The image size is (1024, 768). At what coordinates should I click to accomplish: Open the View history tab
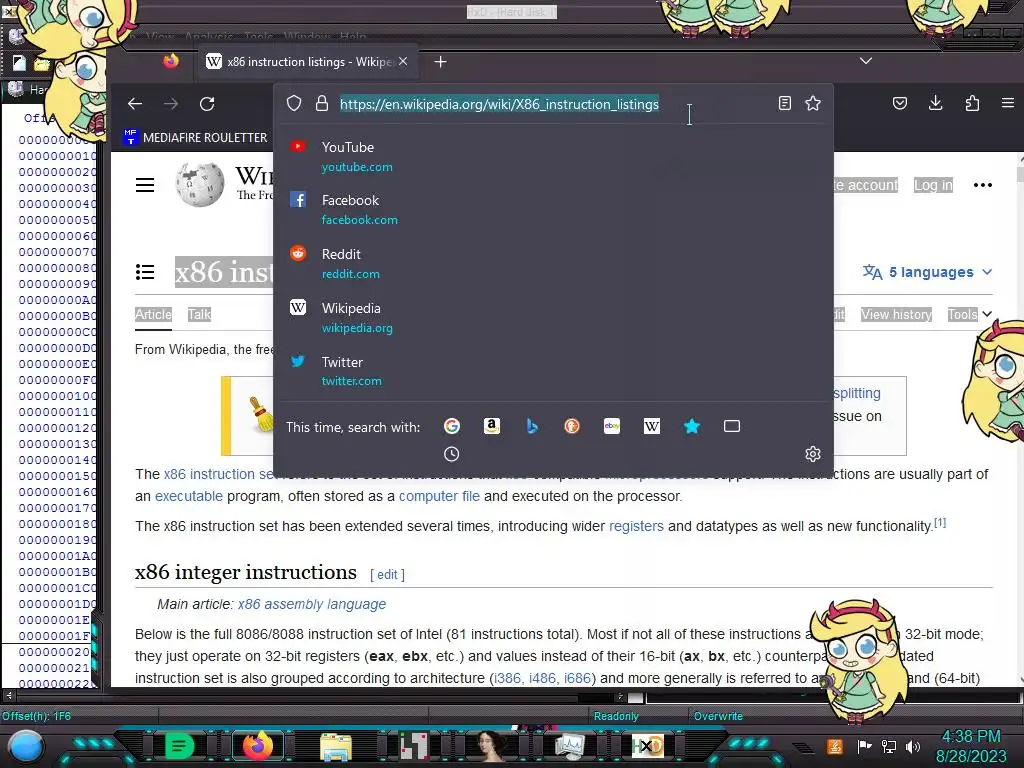point(896,315)
